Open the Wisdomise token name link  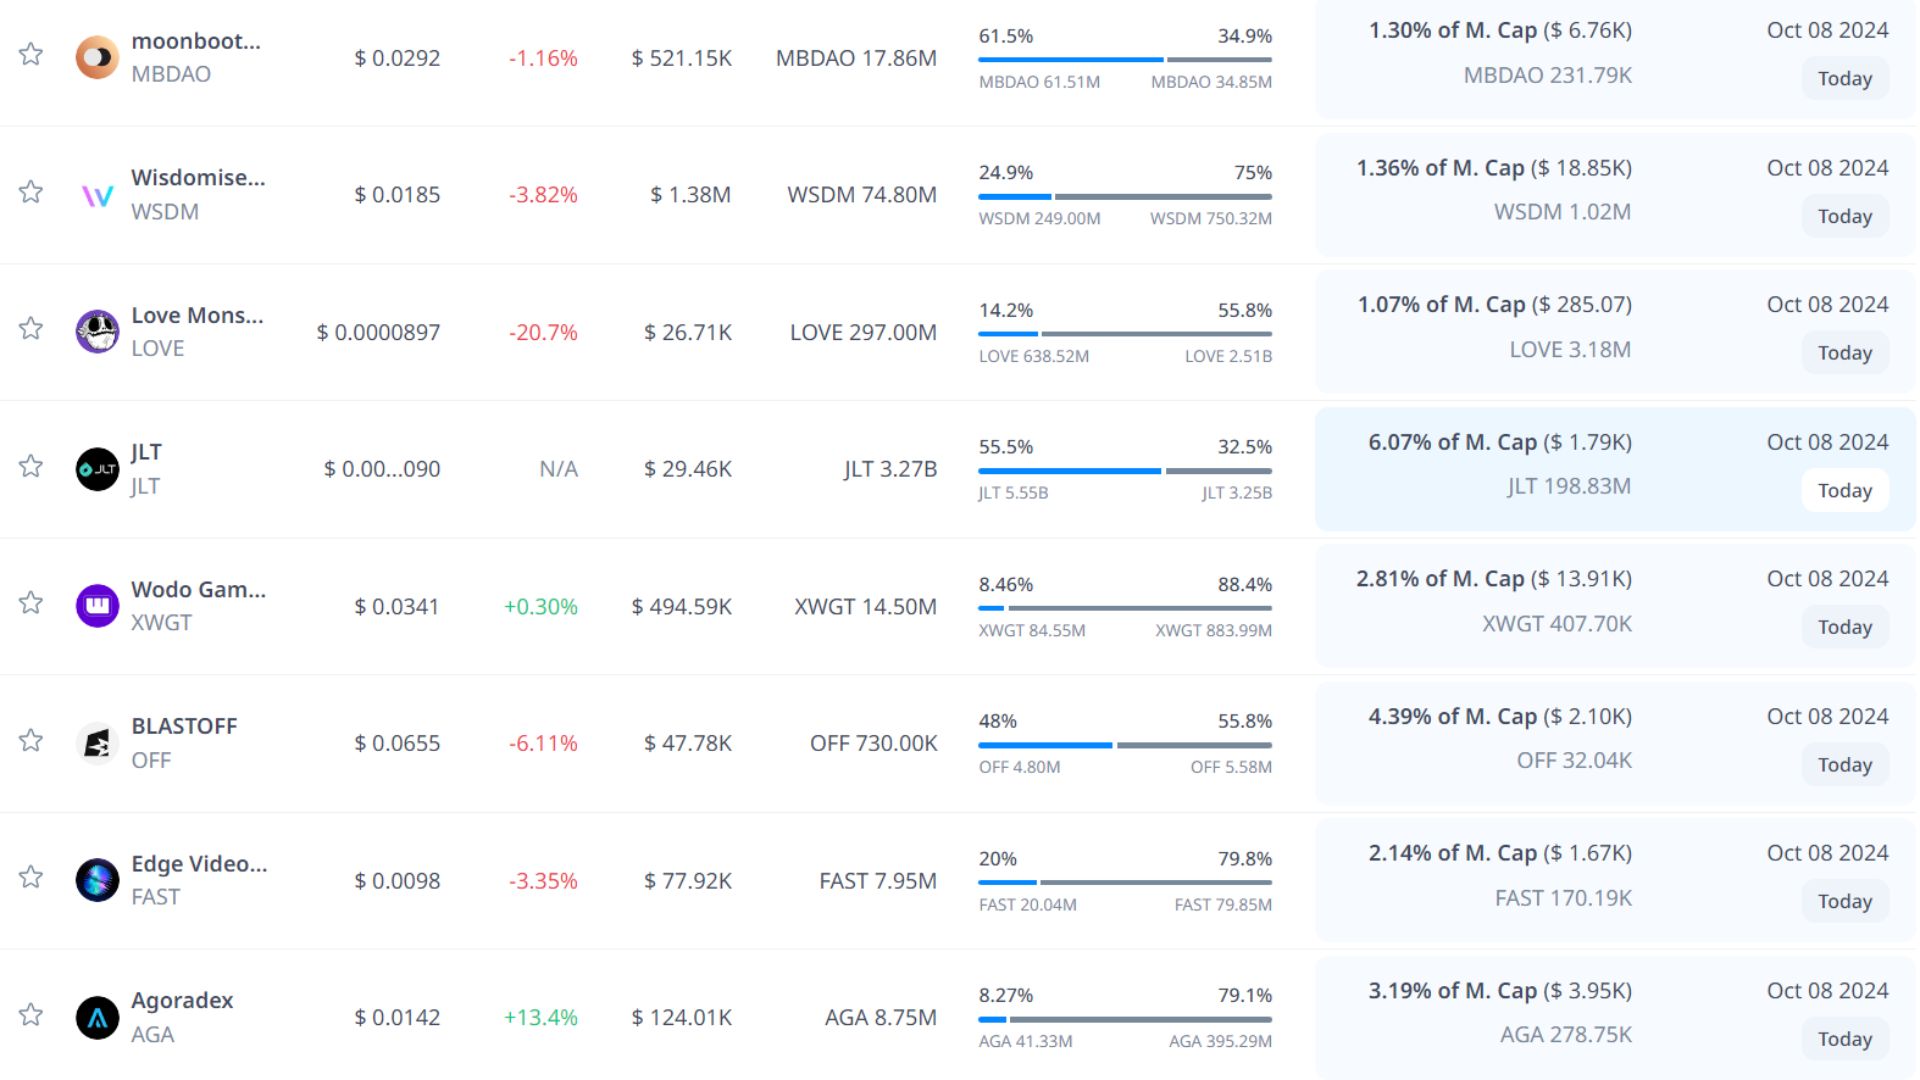198,178
